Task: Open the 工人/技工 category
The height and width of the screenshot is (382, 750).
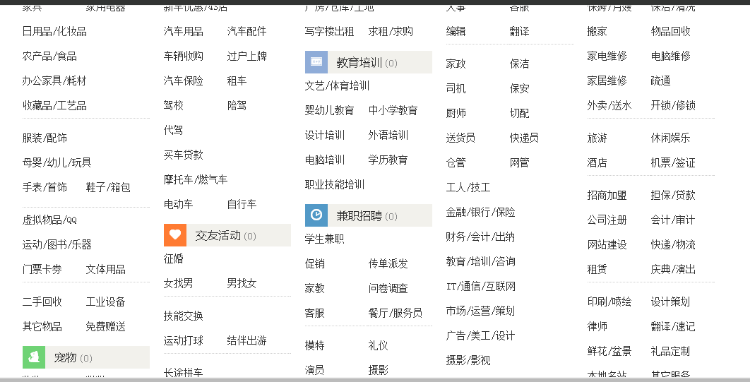Action: click(x=468, y=187)
